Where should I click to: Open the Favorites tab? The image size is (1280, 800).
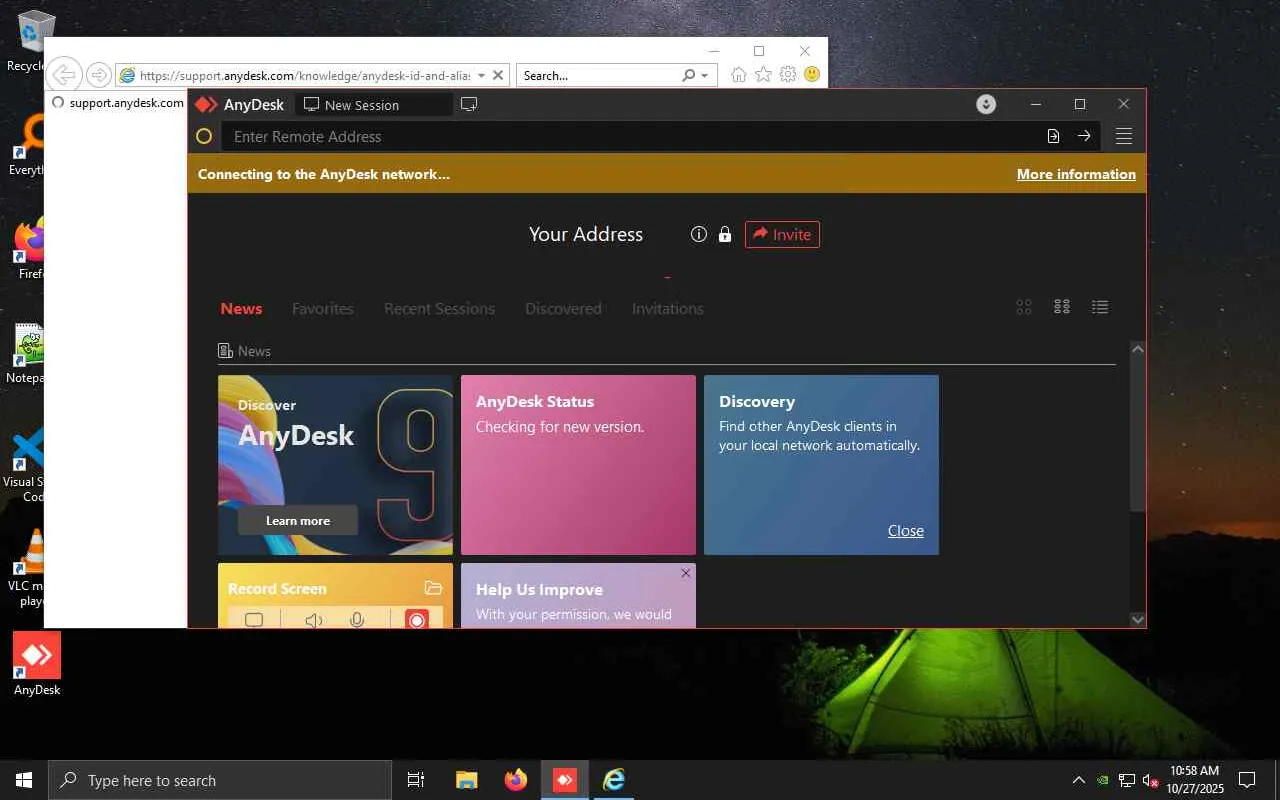(x=323, y=309)
